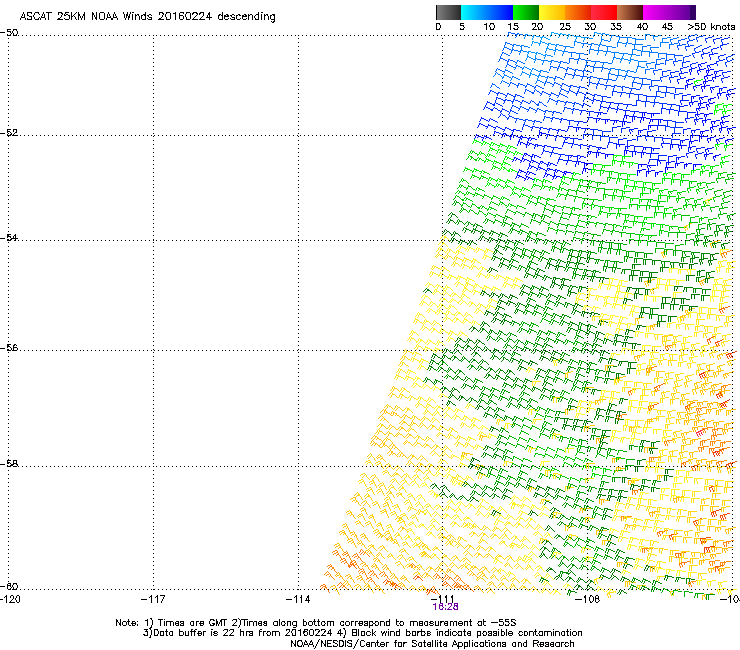740x650 pixels.
Task: Click the brown 35-40 knots legend segment
Action: click(x=630, y=12)
